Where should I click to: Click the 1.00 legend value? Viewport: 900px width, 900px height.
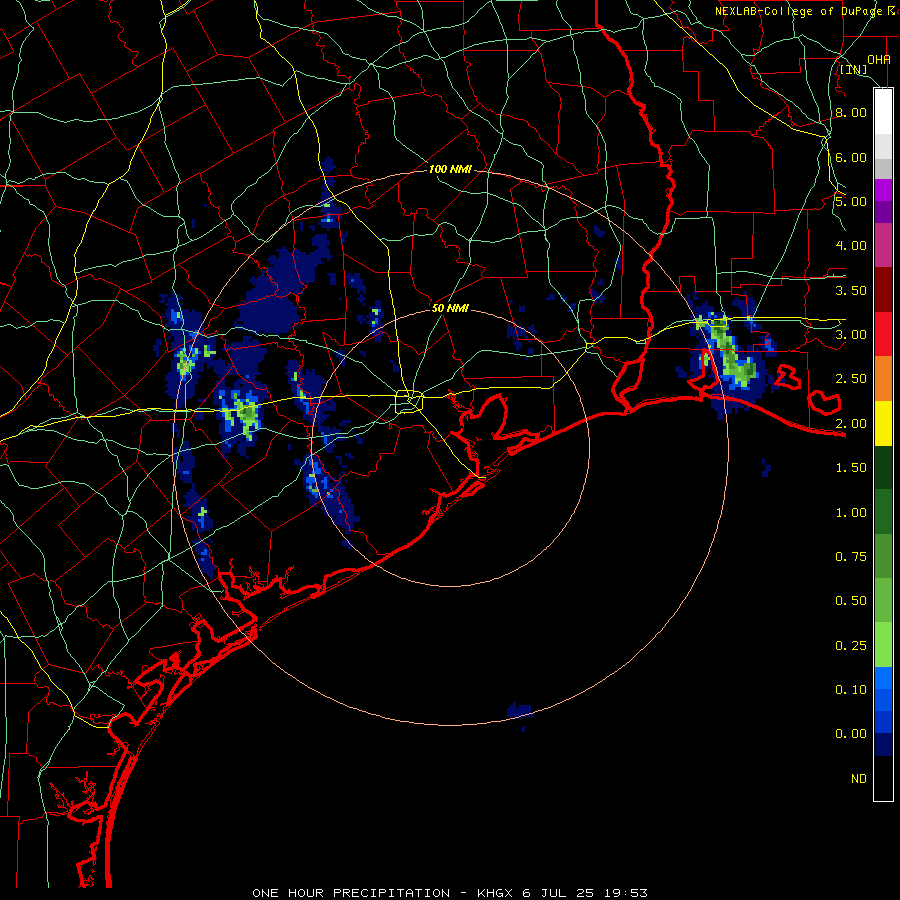[x=851, y=513]
